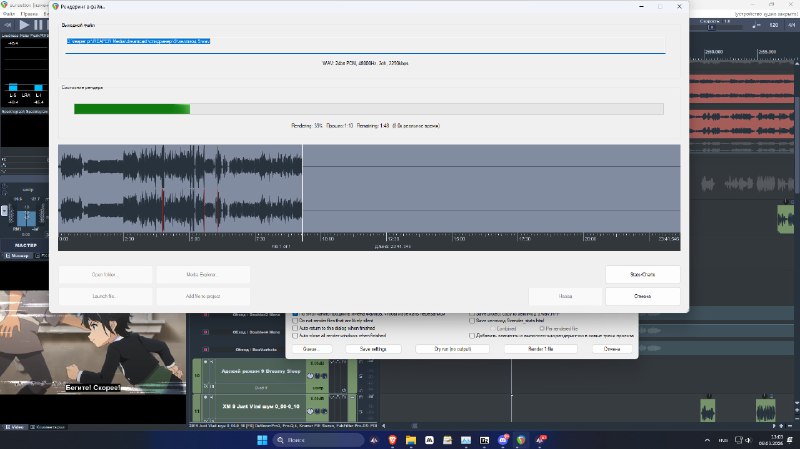Enable 'Do not render files that are likely silent'
The width and height of the screenshot is (800, 449).
[x=295, y=320]
